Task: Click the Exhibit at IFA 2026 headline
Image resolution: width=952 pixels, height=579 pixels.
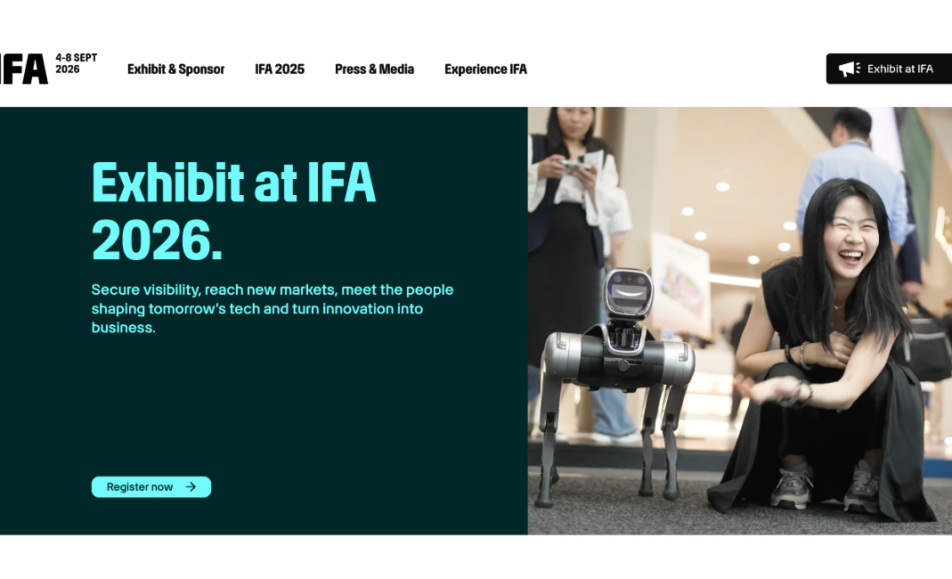Action: (x=233, y=211)
